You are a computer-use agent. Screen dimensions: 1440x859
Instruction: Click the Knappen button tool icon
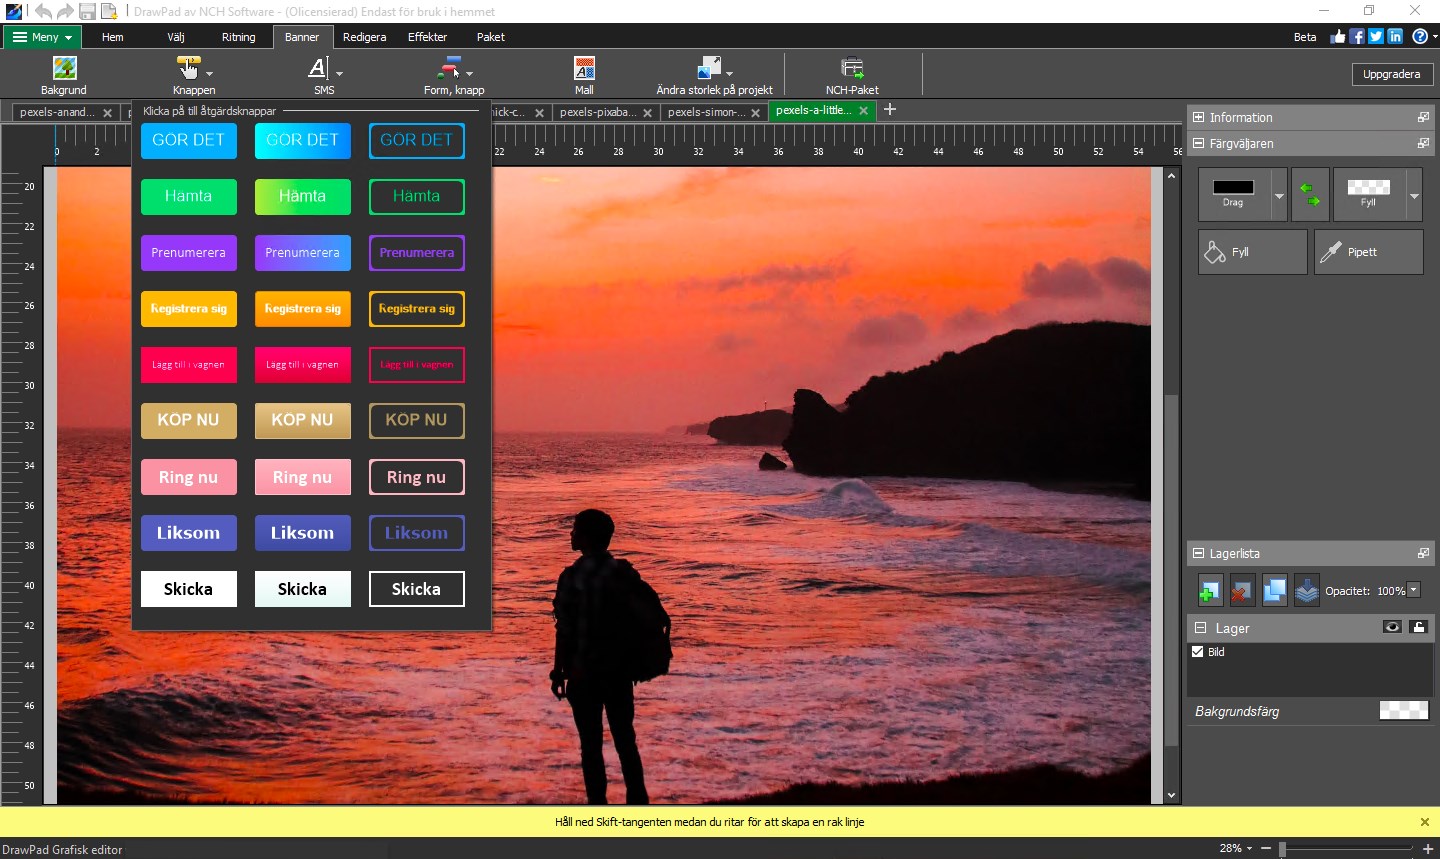pos(188,68)
